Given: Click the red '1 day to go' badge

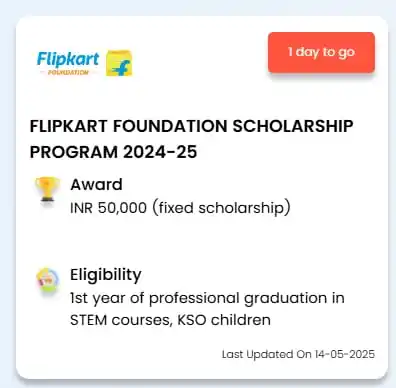Looking at the screenshot, I should pyautogui.click(x=321, y=52).
